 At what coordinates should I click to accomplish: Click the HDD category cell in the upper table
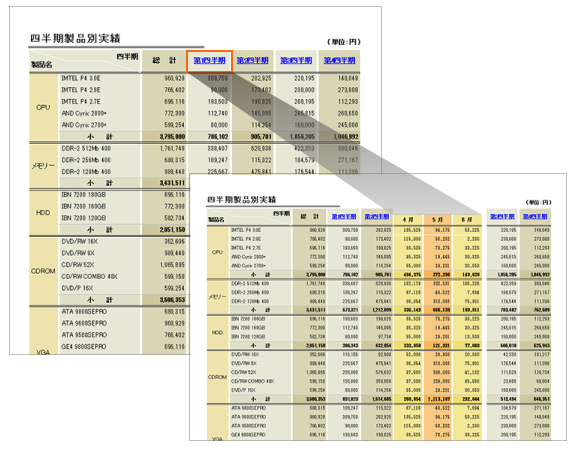click(x=43, y=213)
